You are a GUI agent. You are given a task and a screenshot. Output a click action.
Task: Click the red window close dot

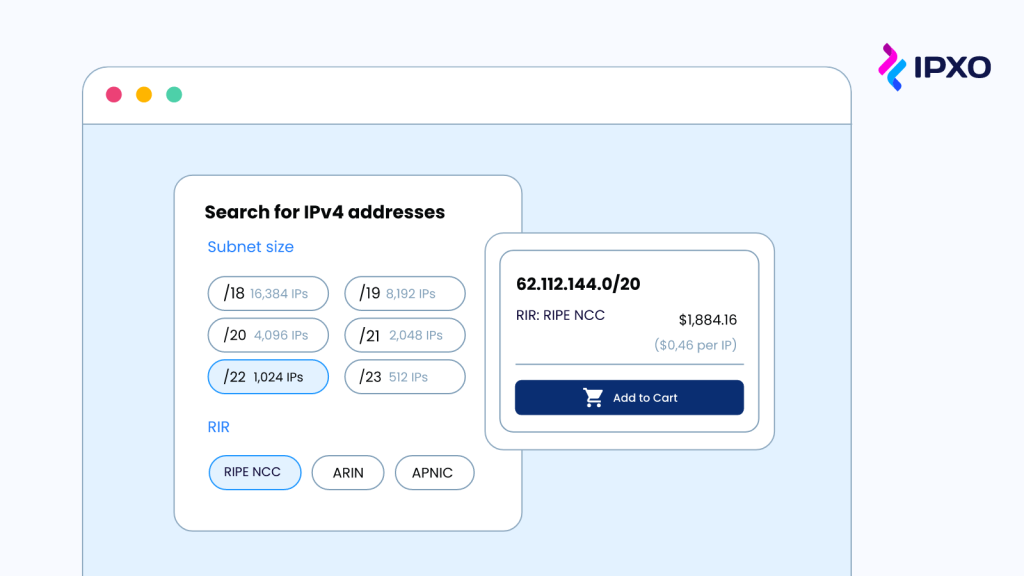[114, 95]
